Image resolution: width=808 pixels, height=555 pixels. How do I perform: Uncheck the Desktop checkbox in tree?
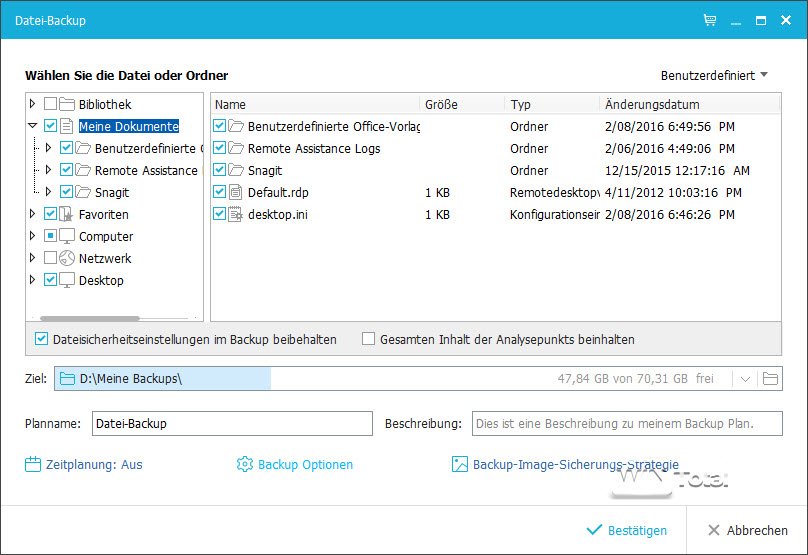click(50, 280)
